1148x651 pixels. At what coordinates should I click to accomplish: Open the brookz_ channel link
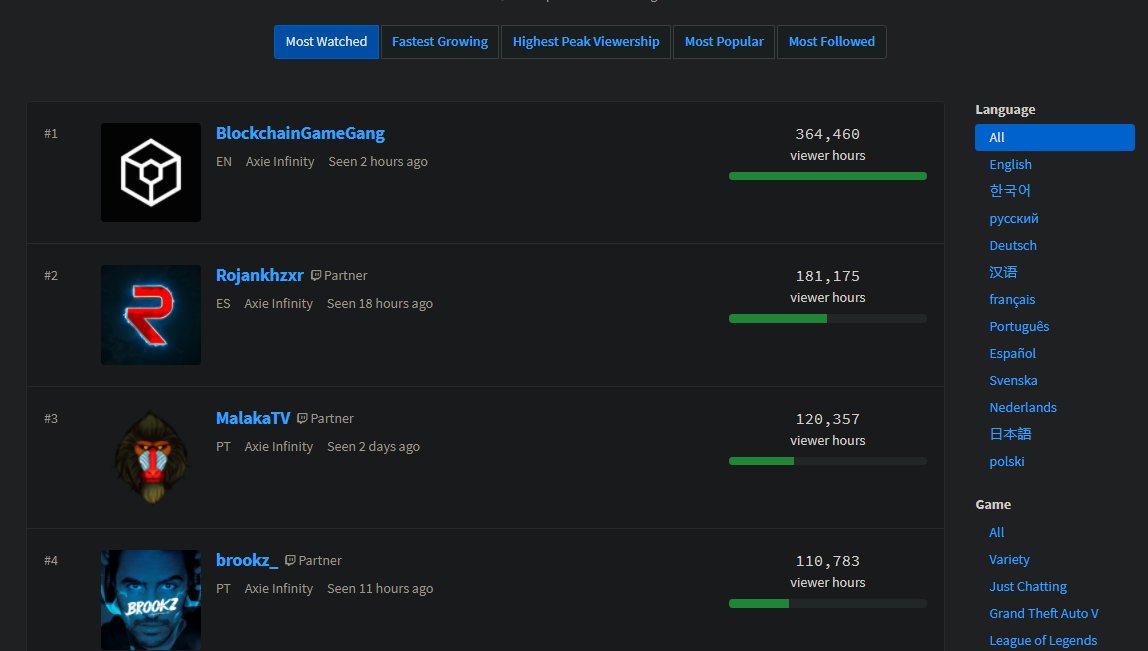(247, 560)
